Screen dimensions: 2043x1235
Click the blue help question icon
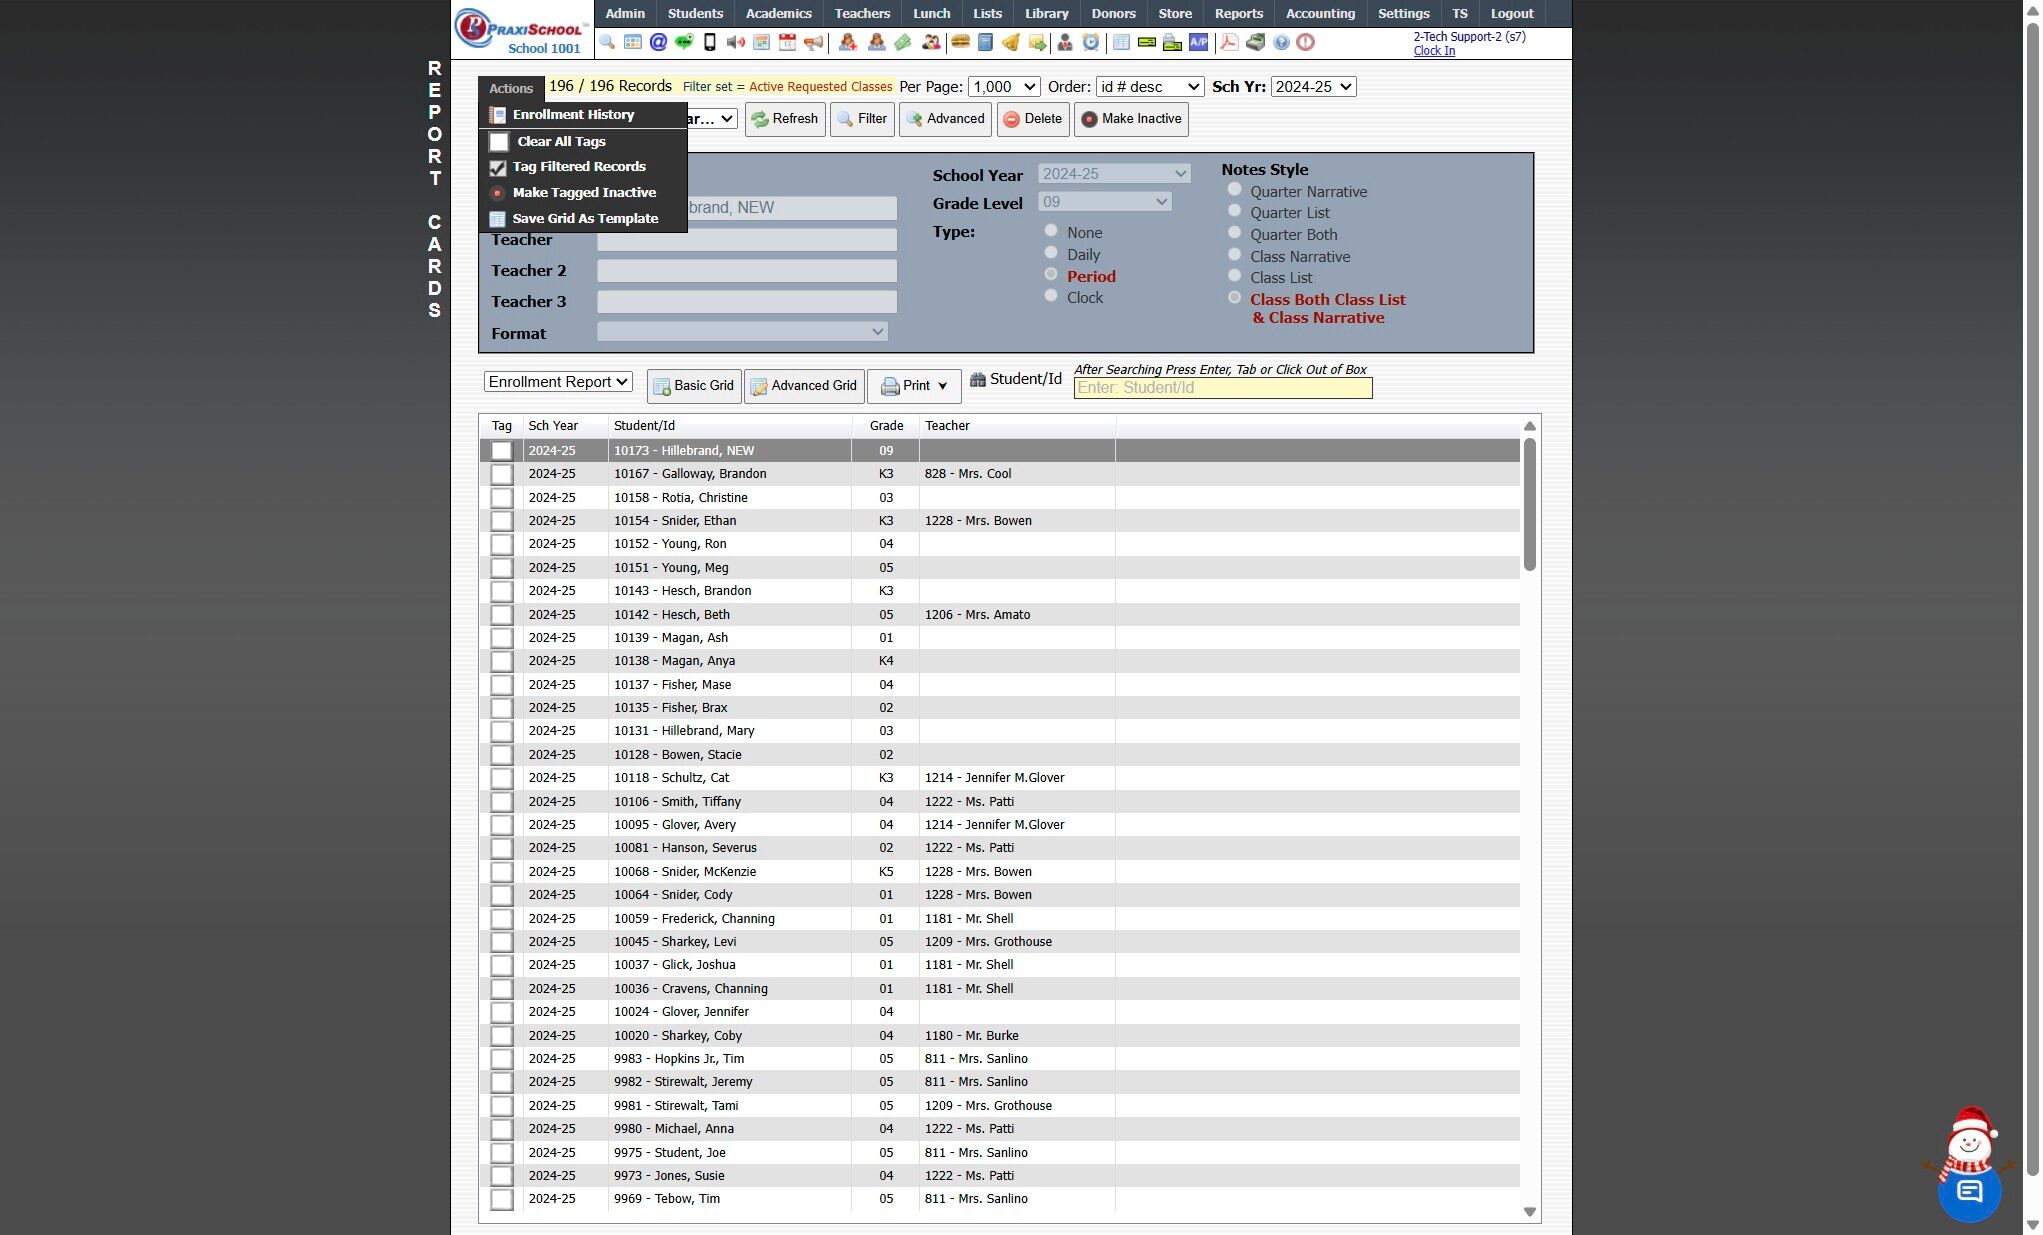pyautogui.click(x=1281, y=42)
